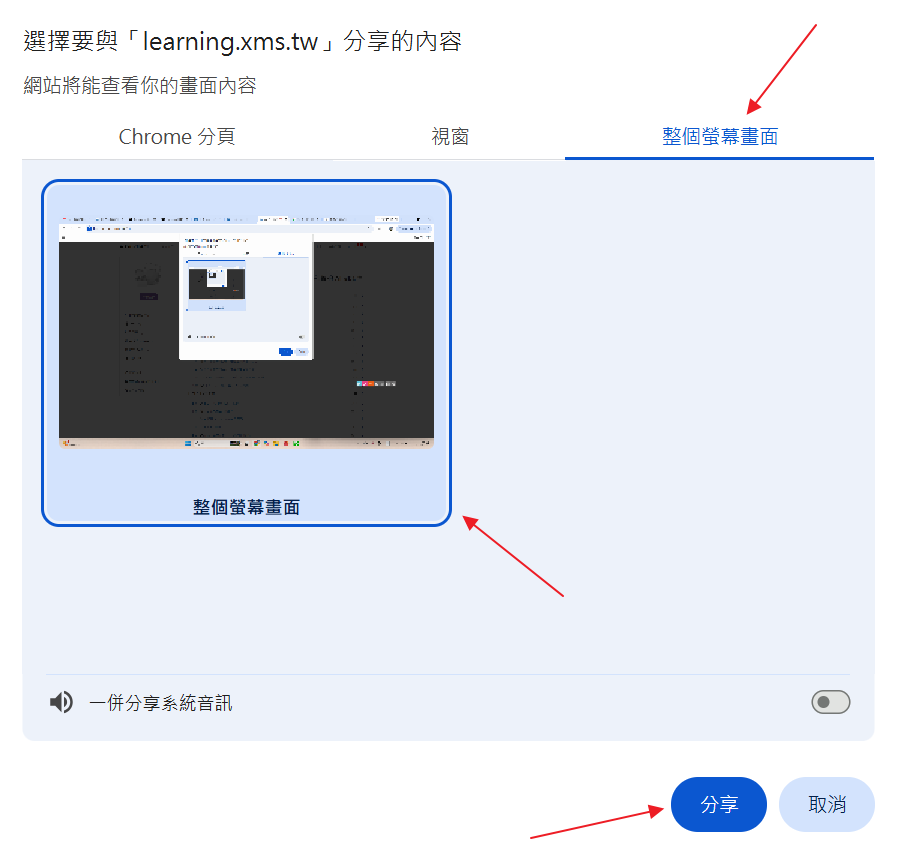897x854 pixels.
Task: Click the 網站將能查看你的畫面內容 subtitle
Action: 140,85
